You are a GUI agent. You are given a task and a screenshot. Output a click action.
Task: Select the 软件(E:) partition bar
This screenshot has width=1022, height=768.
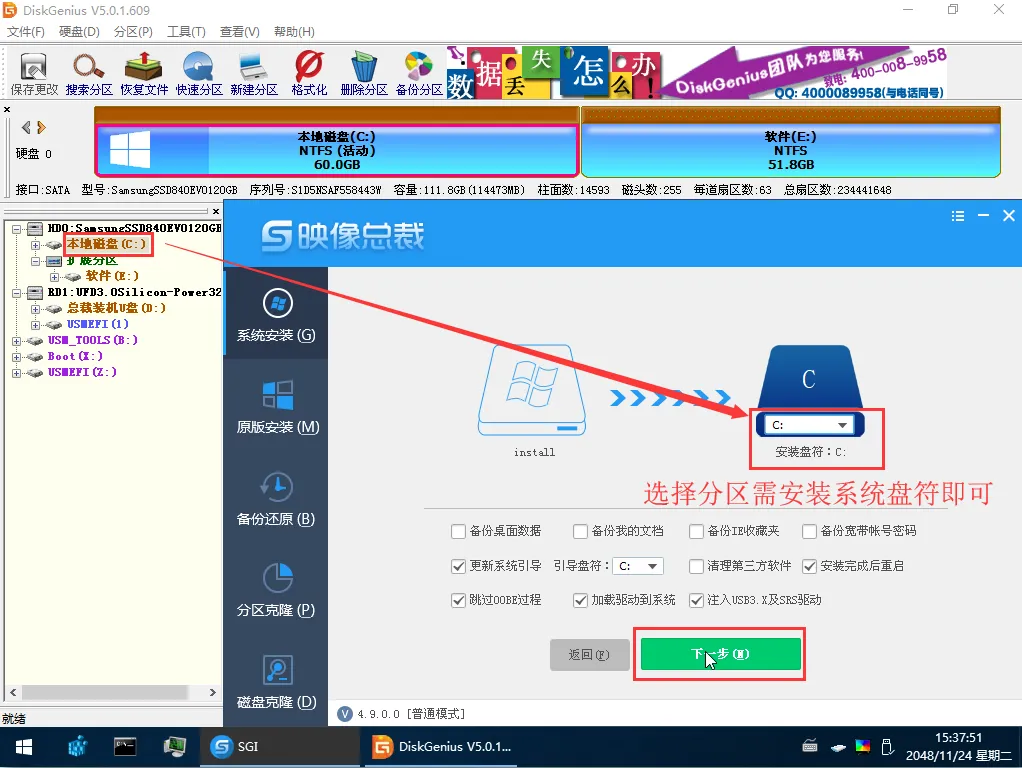pyautogui.click(x=790, y=150)
